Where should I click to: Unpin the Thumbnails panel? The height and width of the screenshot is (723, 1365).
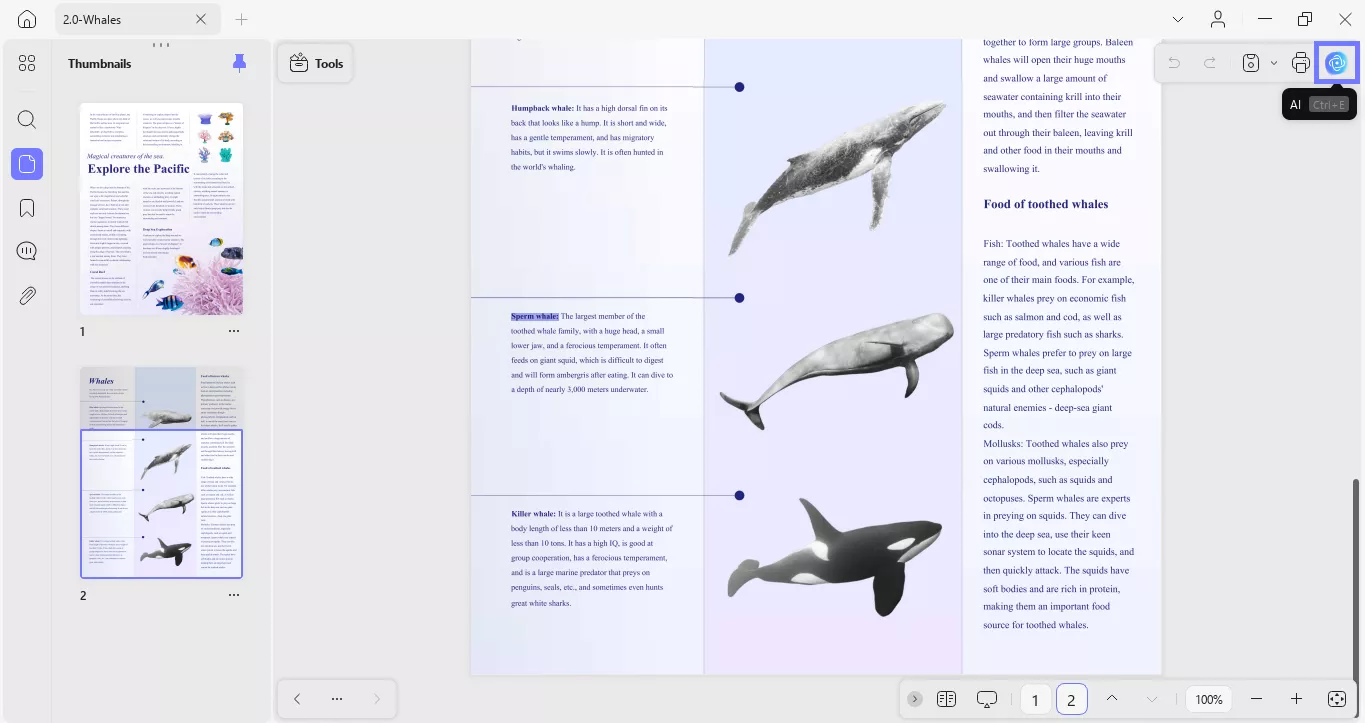point(239,63)
